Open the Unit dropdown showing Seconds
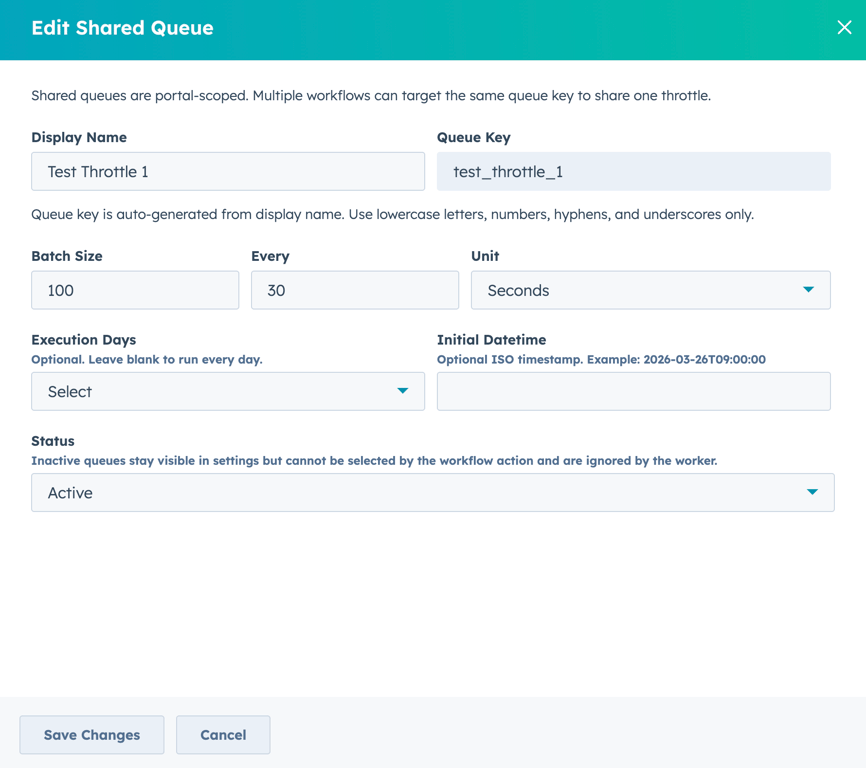 (x=650, y=290)
